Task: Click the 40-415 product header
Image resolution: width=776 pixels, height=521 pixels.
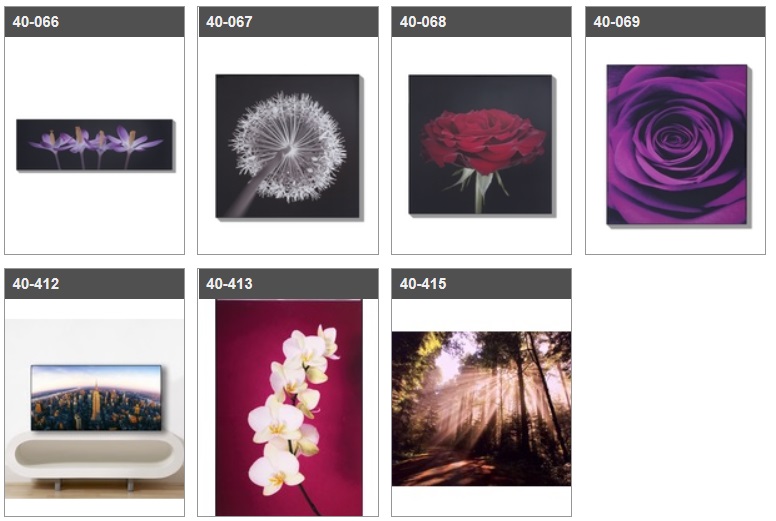Action: coord(481,284)
